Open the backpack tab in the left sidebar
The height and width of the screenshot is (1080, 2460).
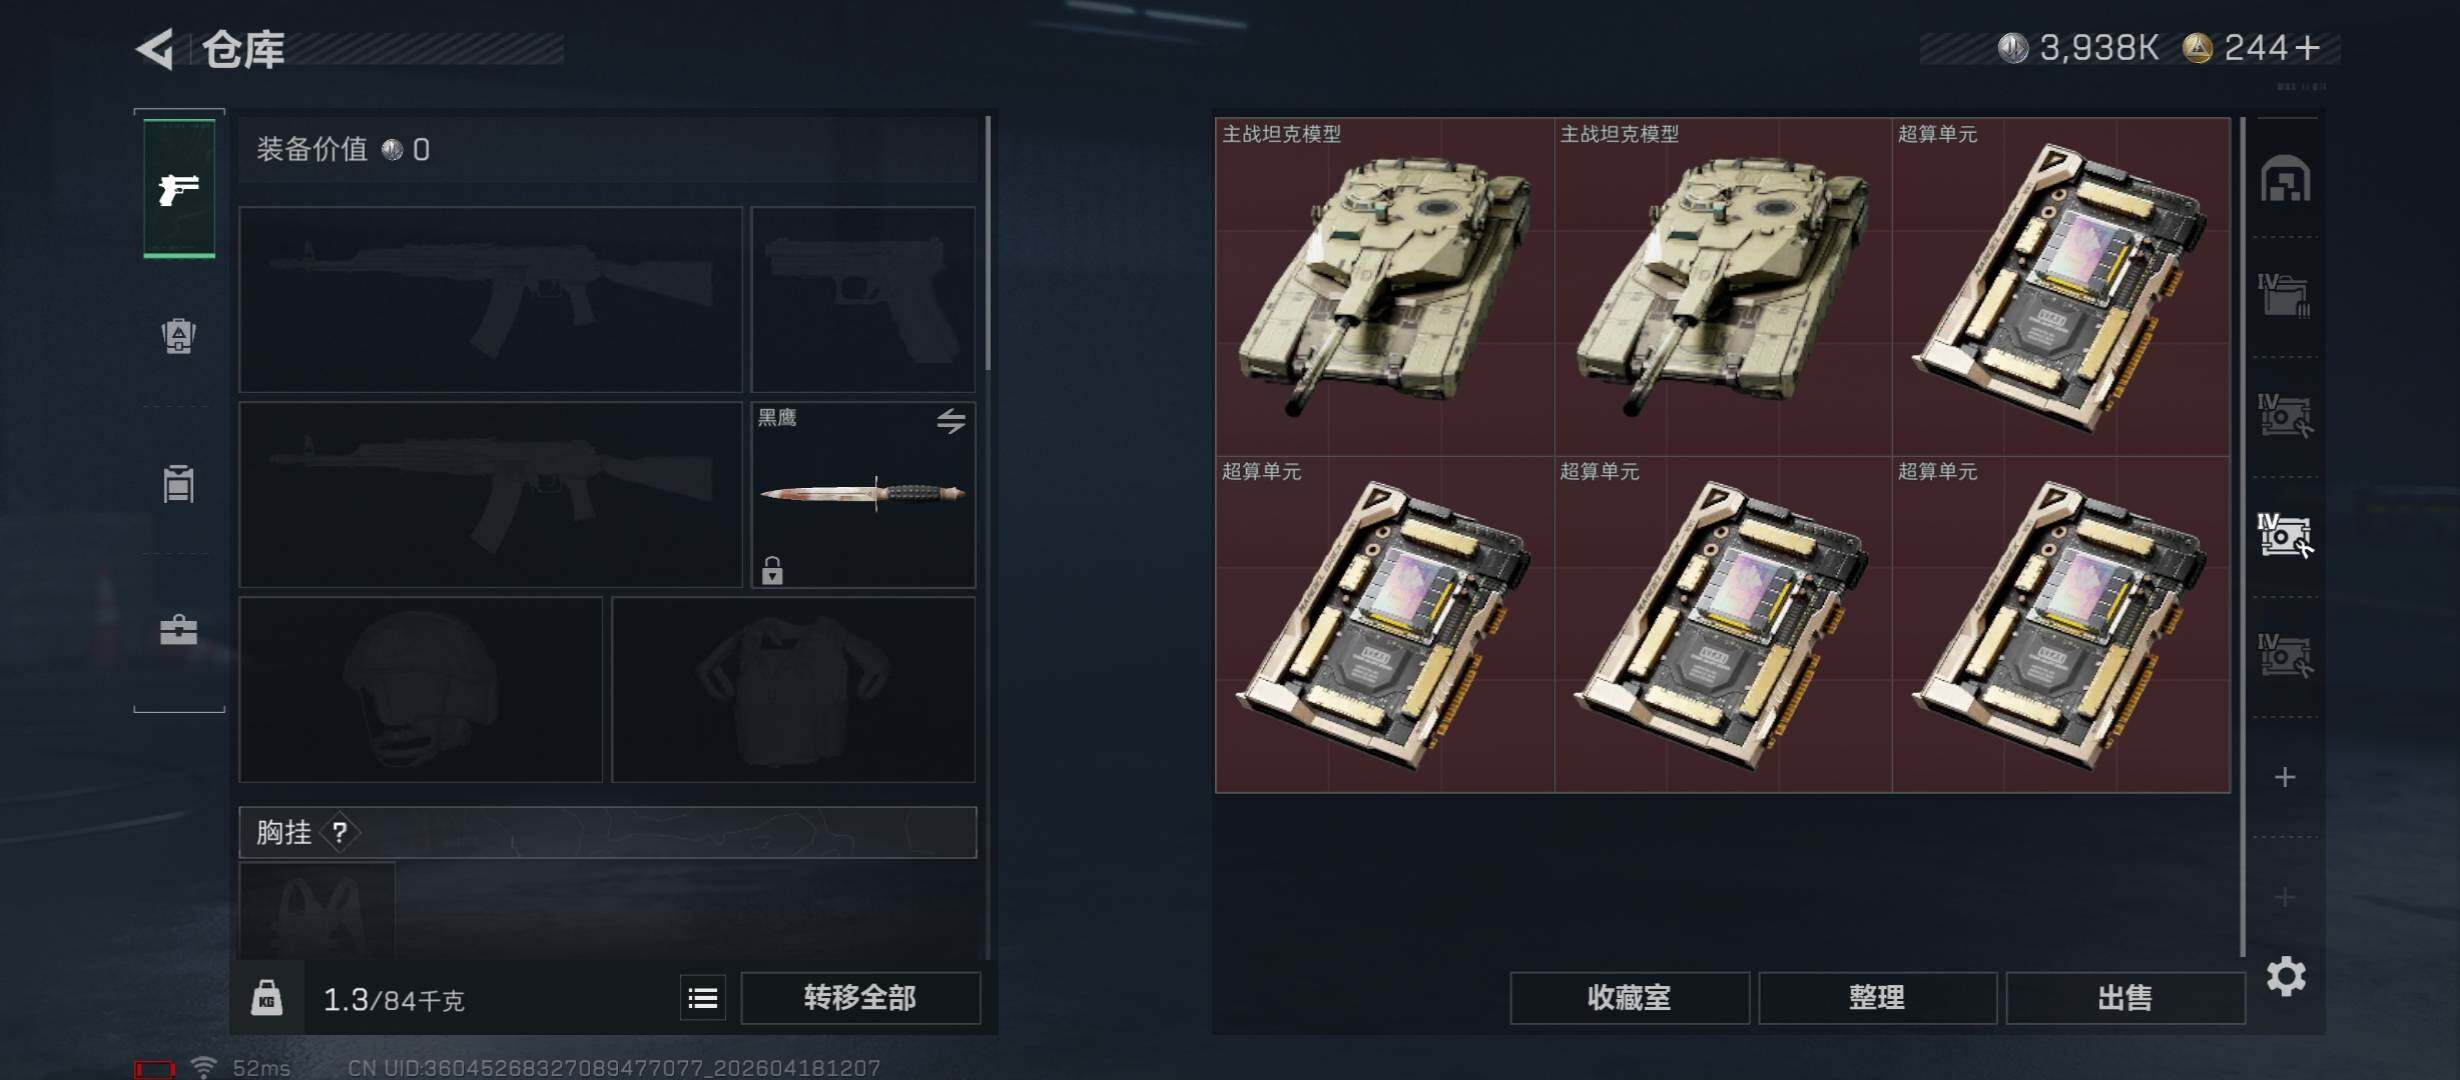tap(179, 336)
